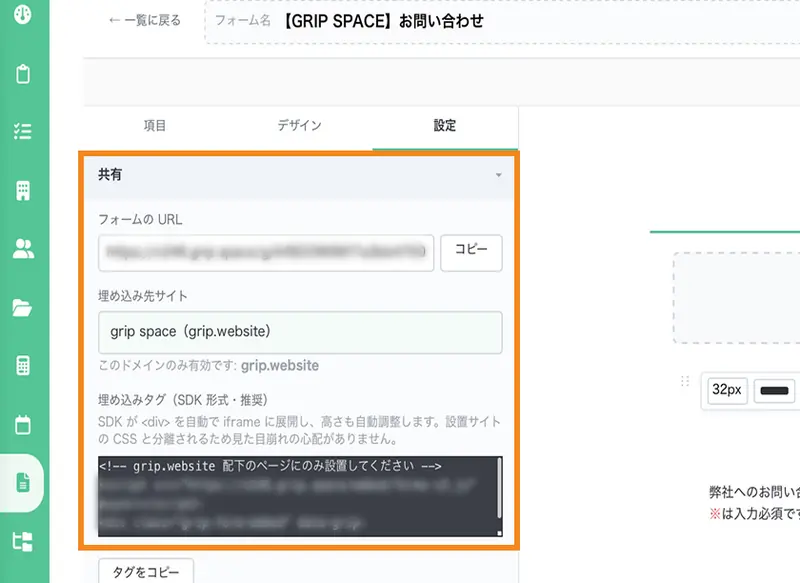This screenshot has width=800, height=583.
Task: Click the フォームの URL text field
Action: point(266,252)
